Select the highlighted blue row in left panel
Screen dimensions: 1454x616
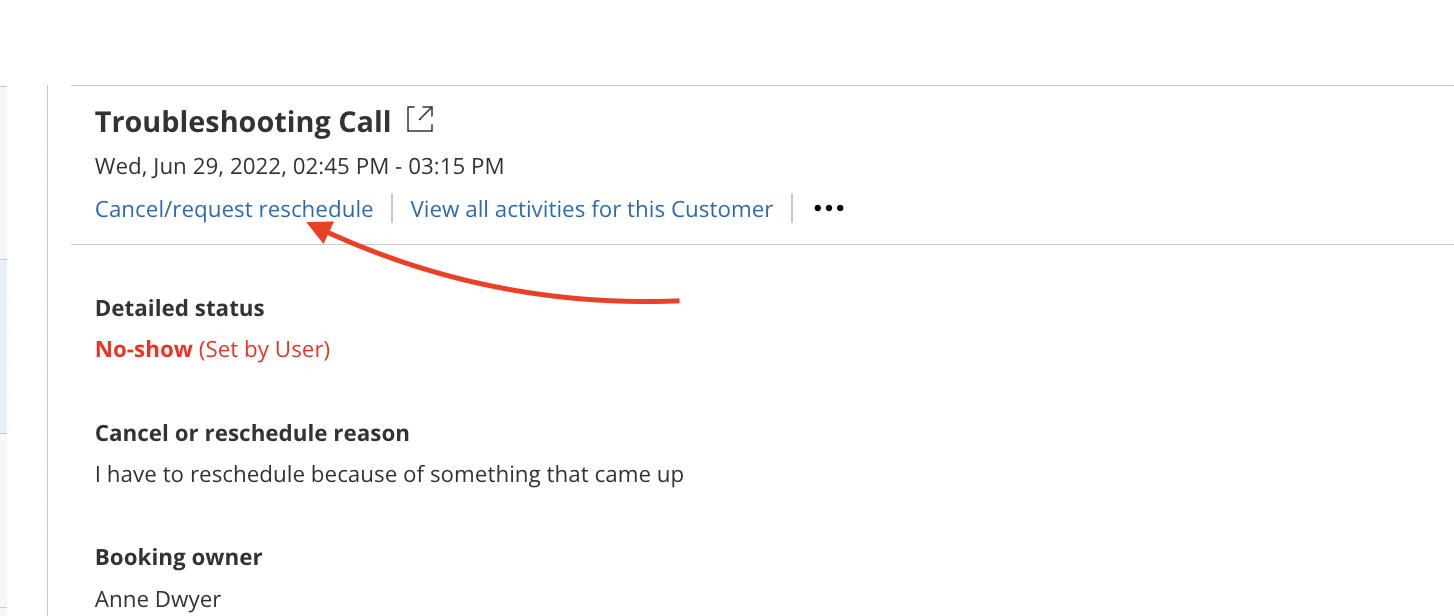4,346
